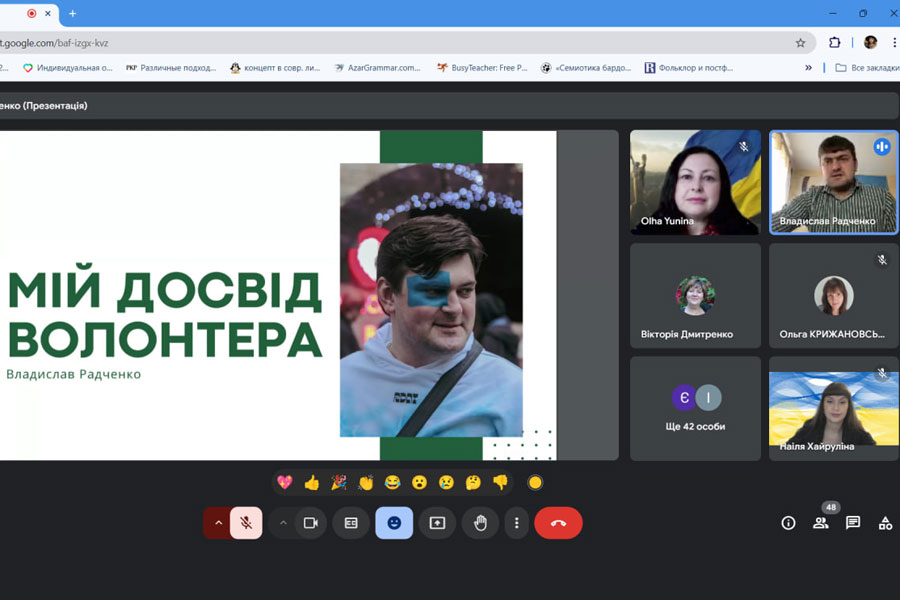Viewport: 900px width, 600px height.
Task: Send the thinking face reaction
Action: (x=474, y=482)
